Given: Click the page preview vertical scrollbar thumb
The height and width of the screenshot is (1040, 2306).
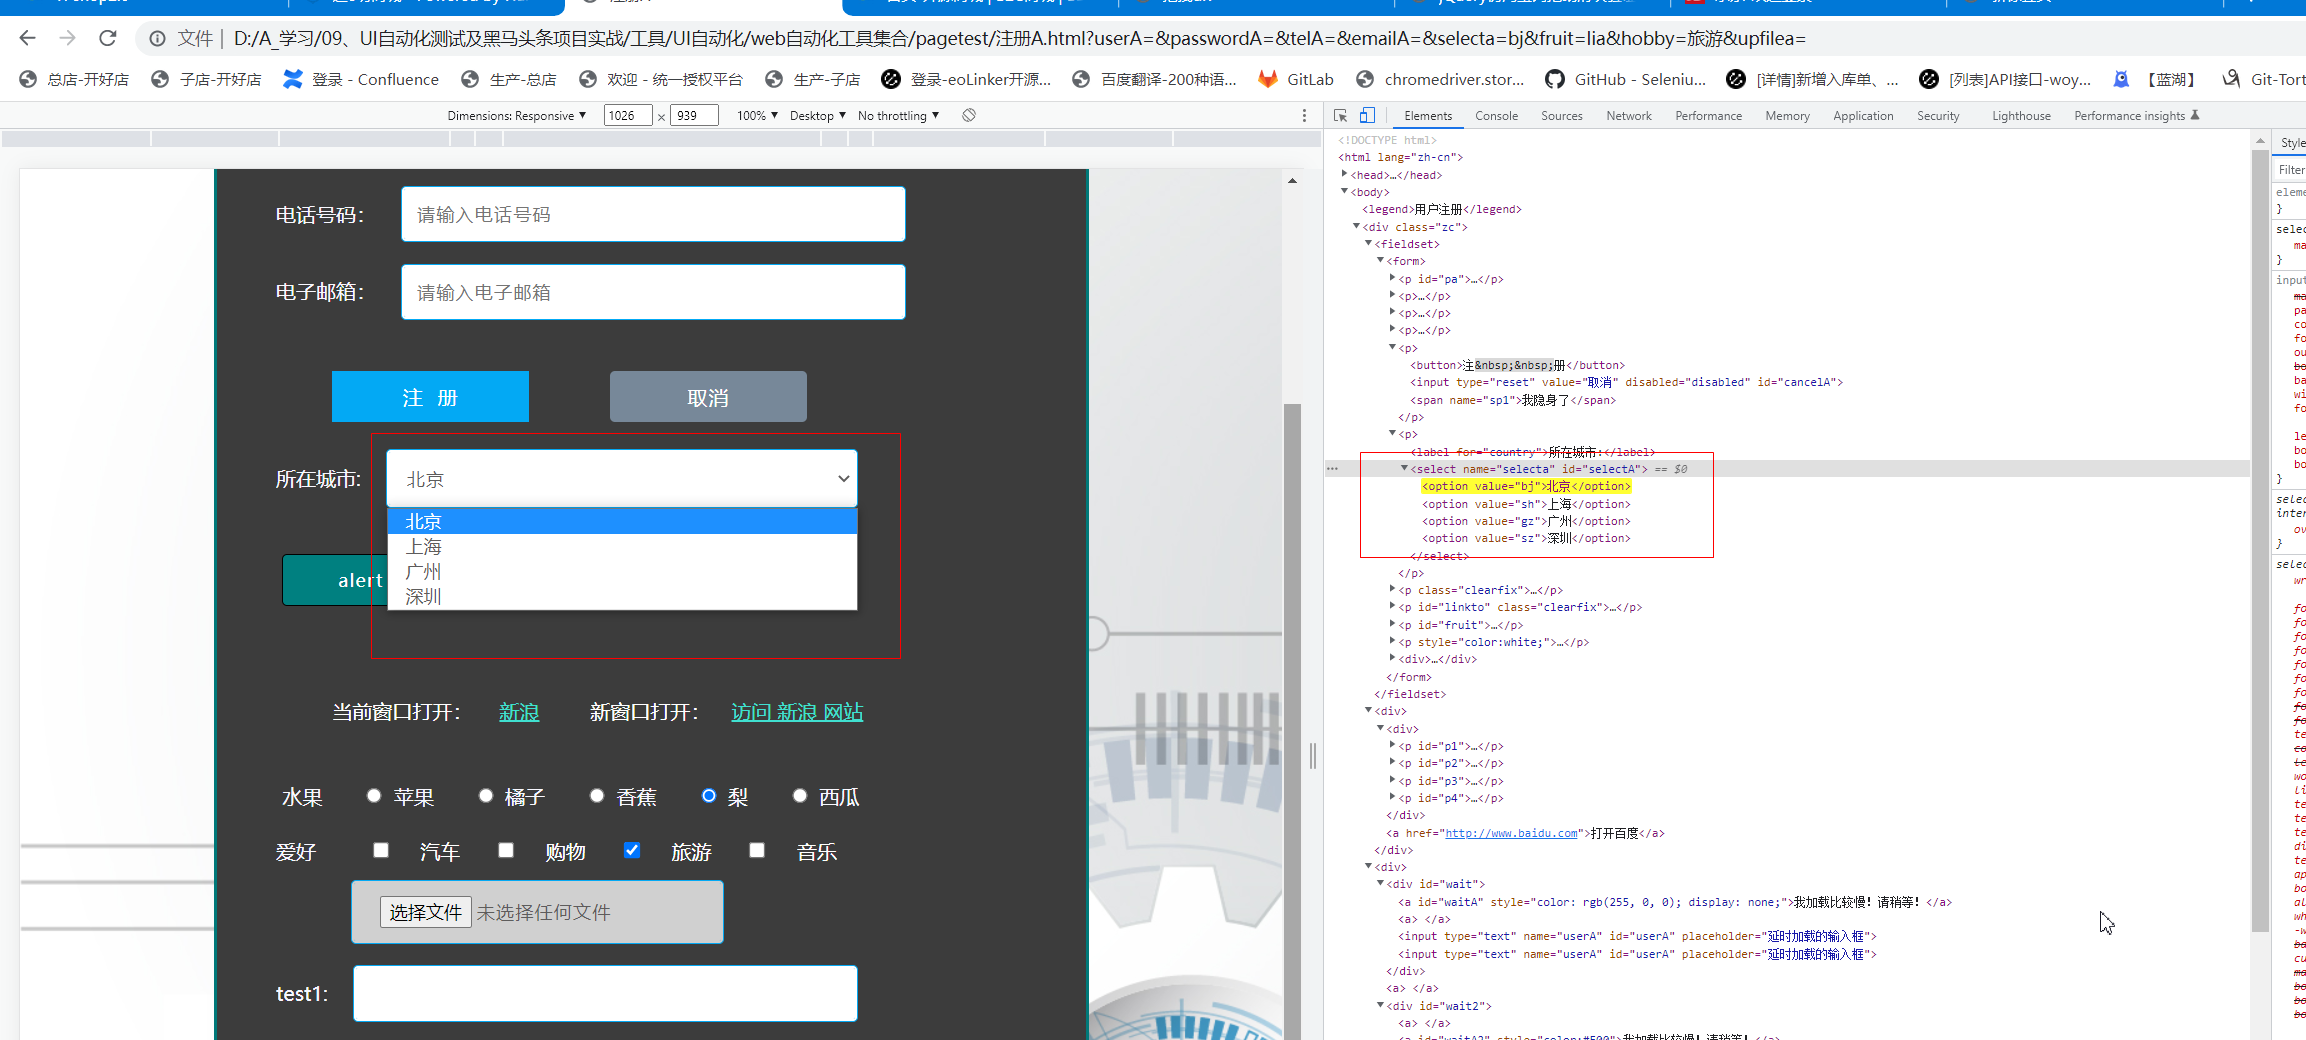Looking at the screenshot, I should (x=1292, y=720).
